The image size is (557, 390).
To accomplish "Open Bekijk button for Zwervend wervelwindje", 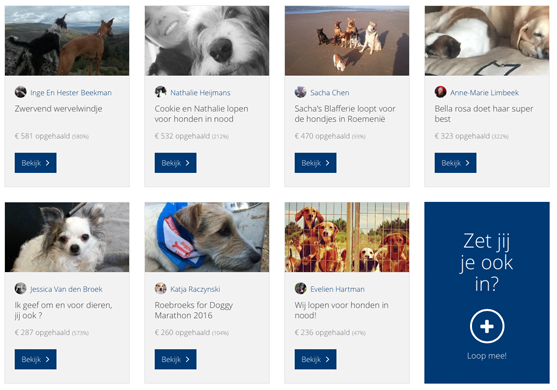I will click(36, 163).
